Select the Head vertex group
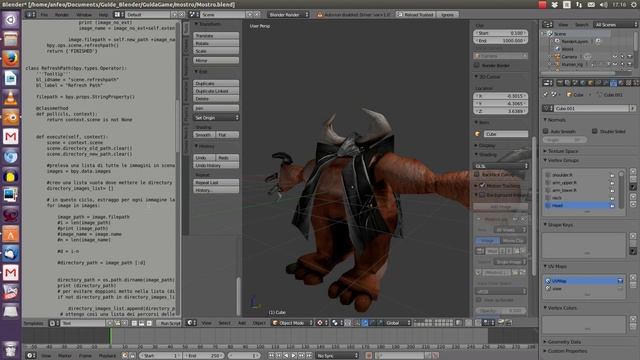640x360 pixels. tap(580, 206)
